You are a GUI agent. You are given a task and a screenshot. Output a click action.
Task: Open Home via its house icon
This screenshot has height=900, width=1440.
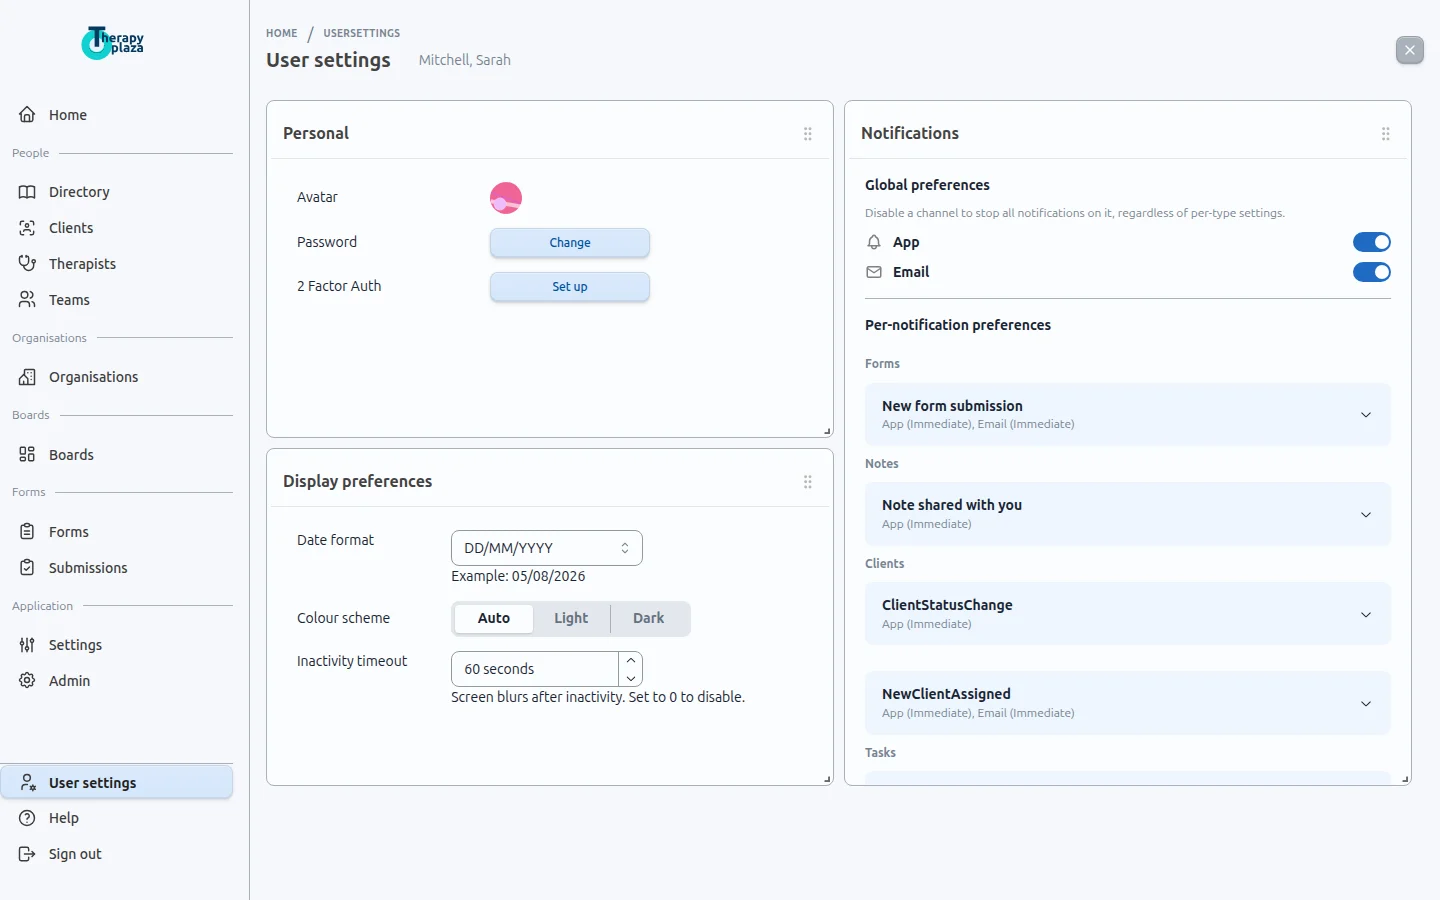pos(27,115)
